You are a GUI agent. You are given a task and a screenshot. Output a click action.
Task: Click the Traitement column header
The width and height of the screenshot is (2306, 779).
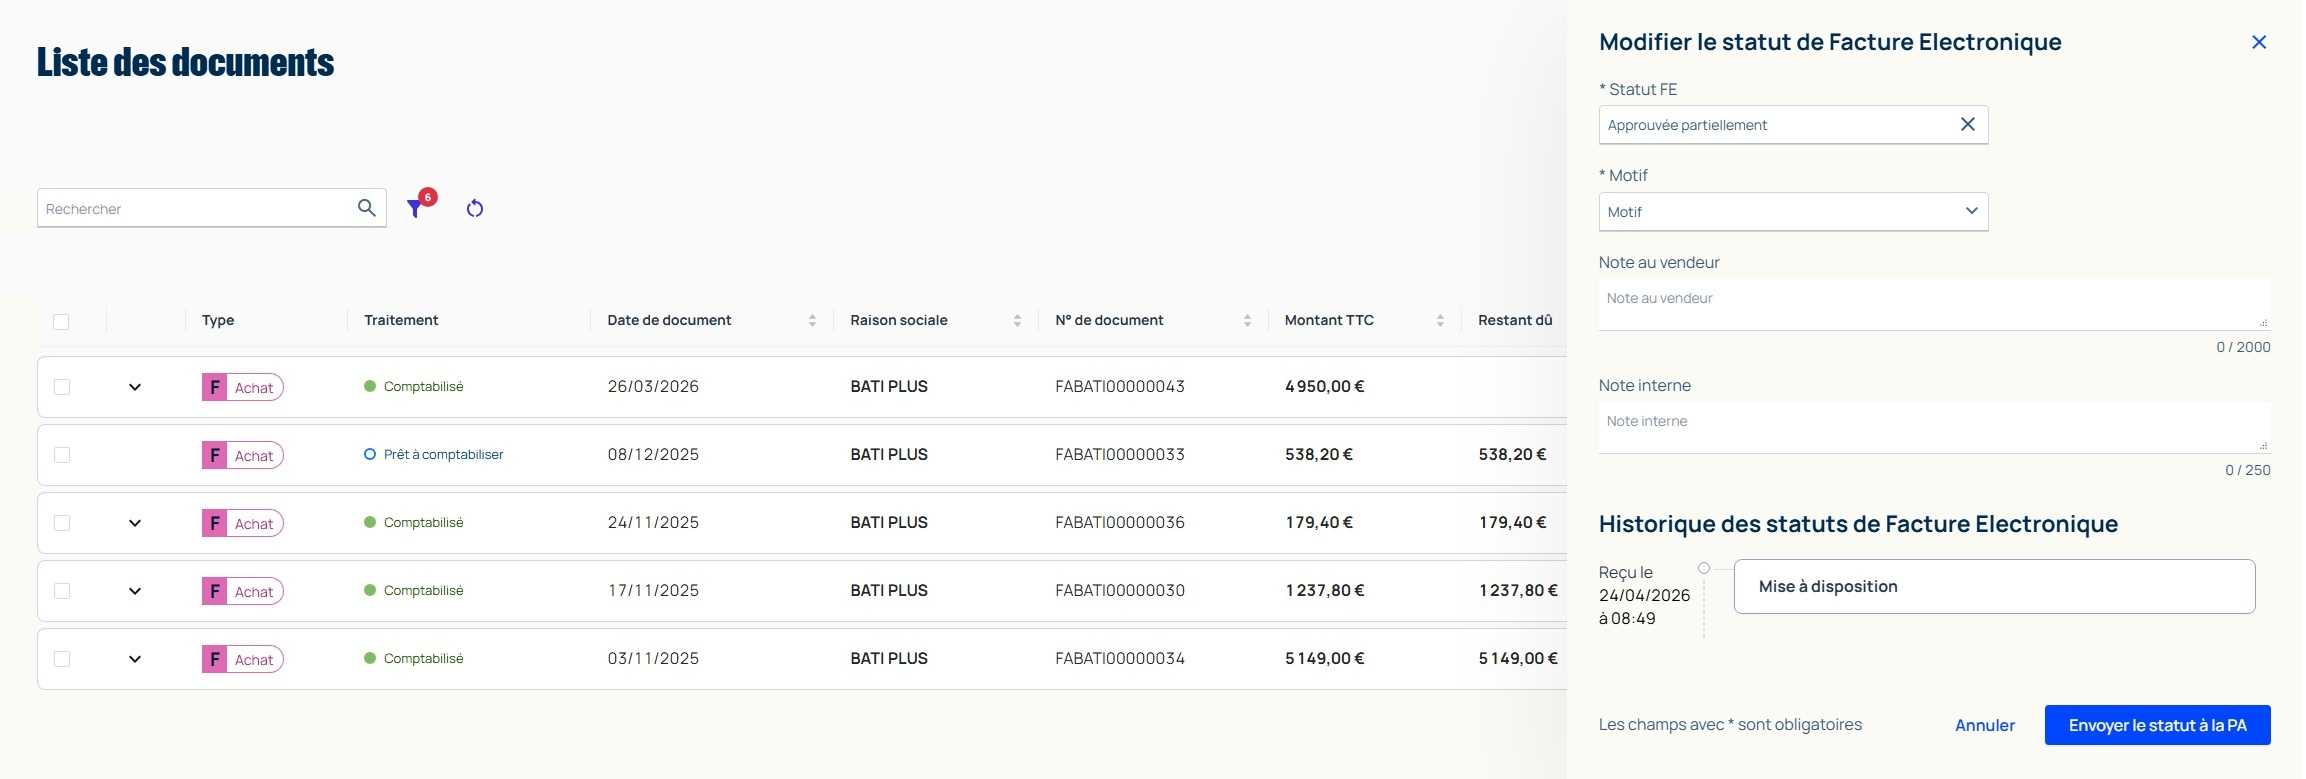click(x=401, y=320)
